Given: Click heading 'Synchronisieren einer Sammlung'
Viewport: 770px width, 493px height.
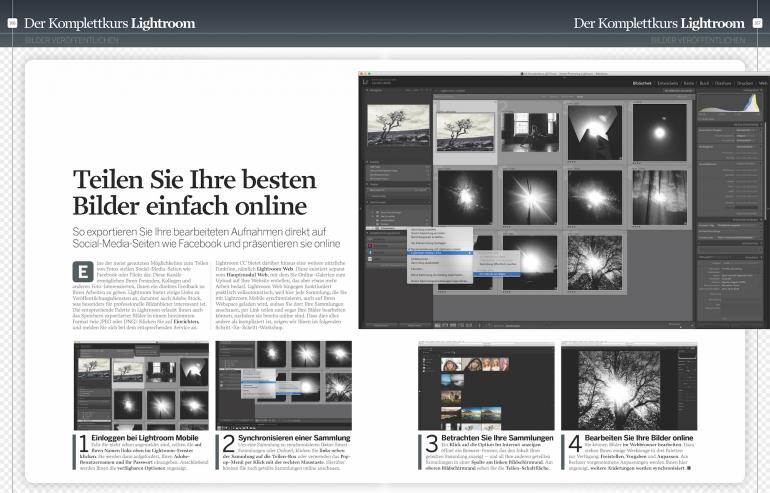Looking at the screenshot, I should [294, 438].
